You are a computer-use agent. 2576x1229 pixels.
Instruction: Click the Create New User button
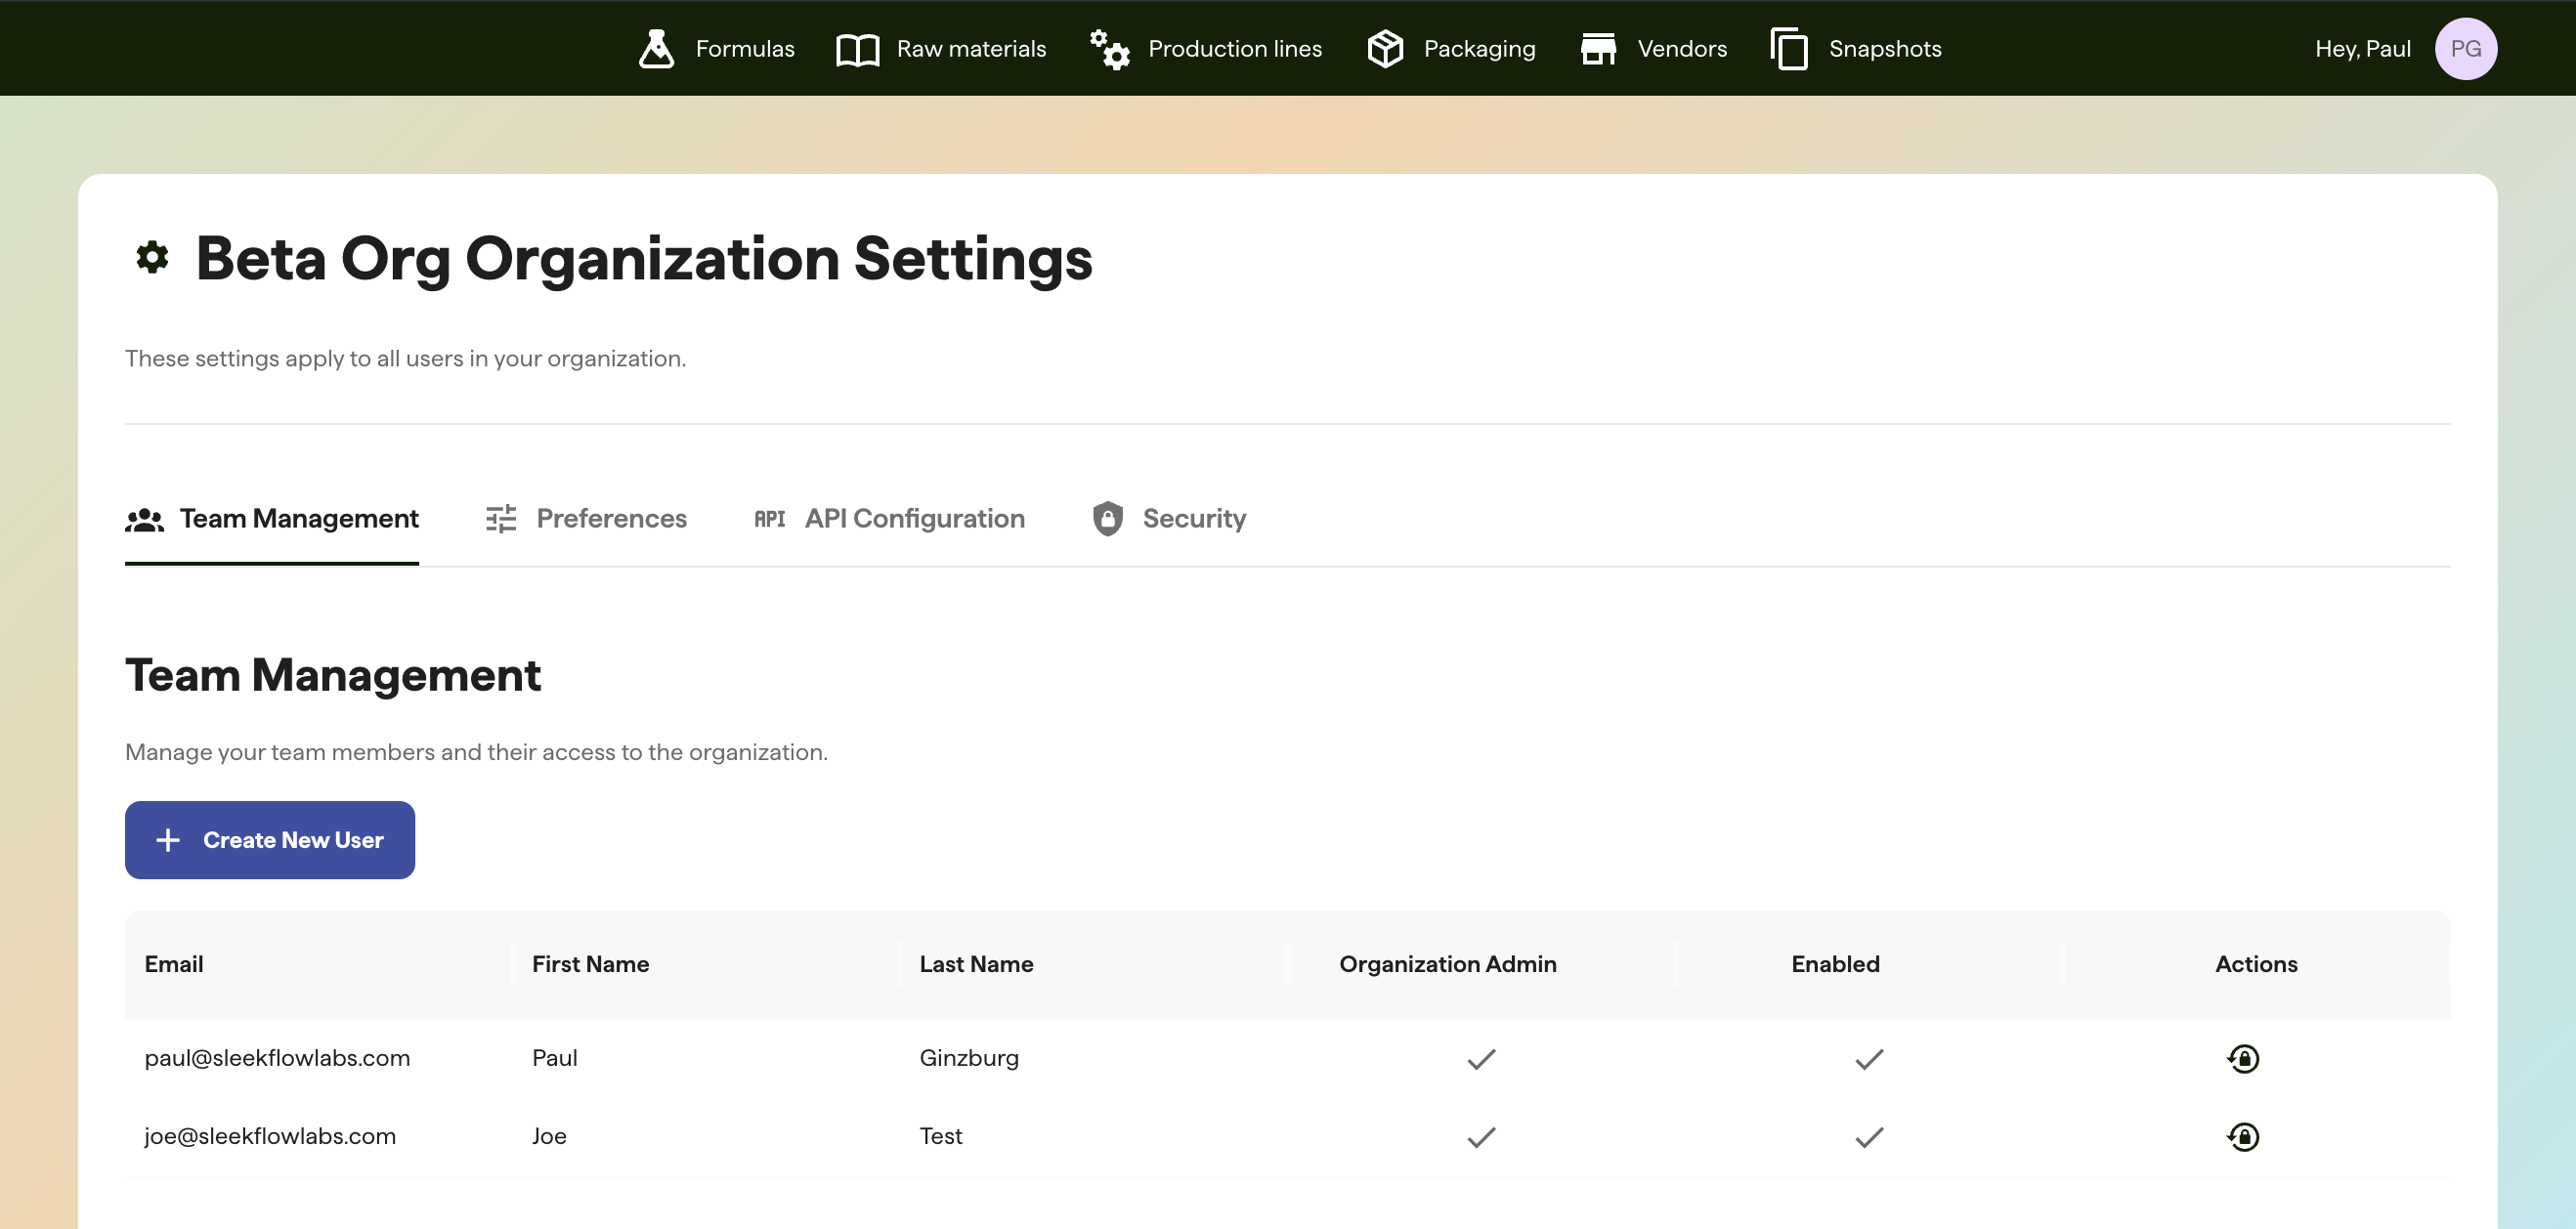coord(269,840)
